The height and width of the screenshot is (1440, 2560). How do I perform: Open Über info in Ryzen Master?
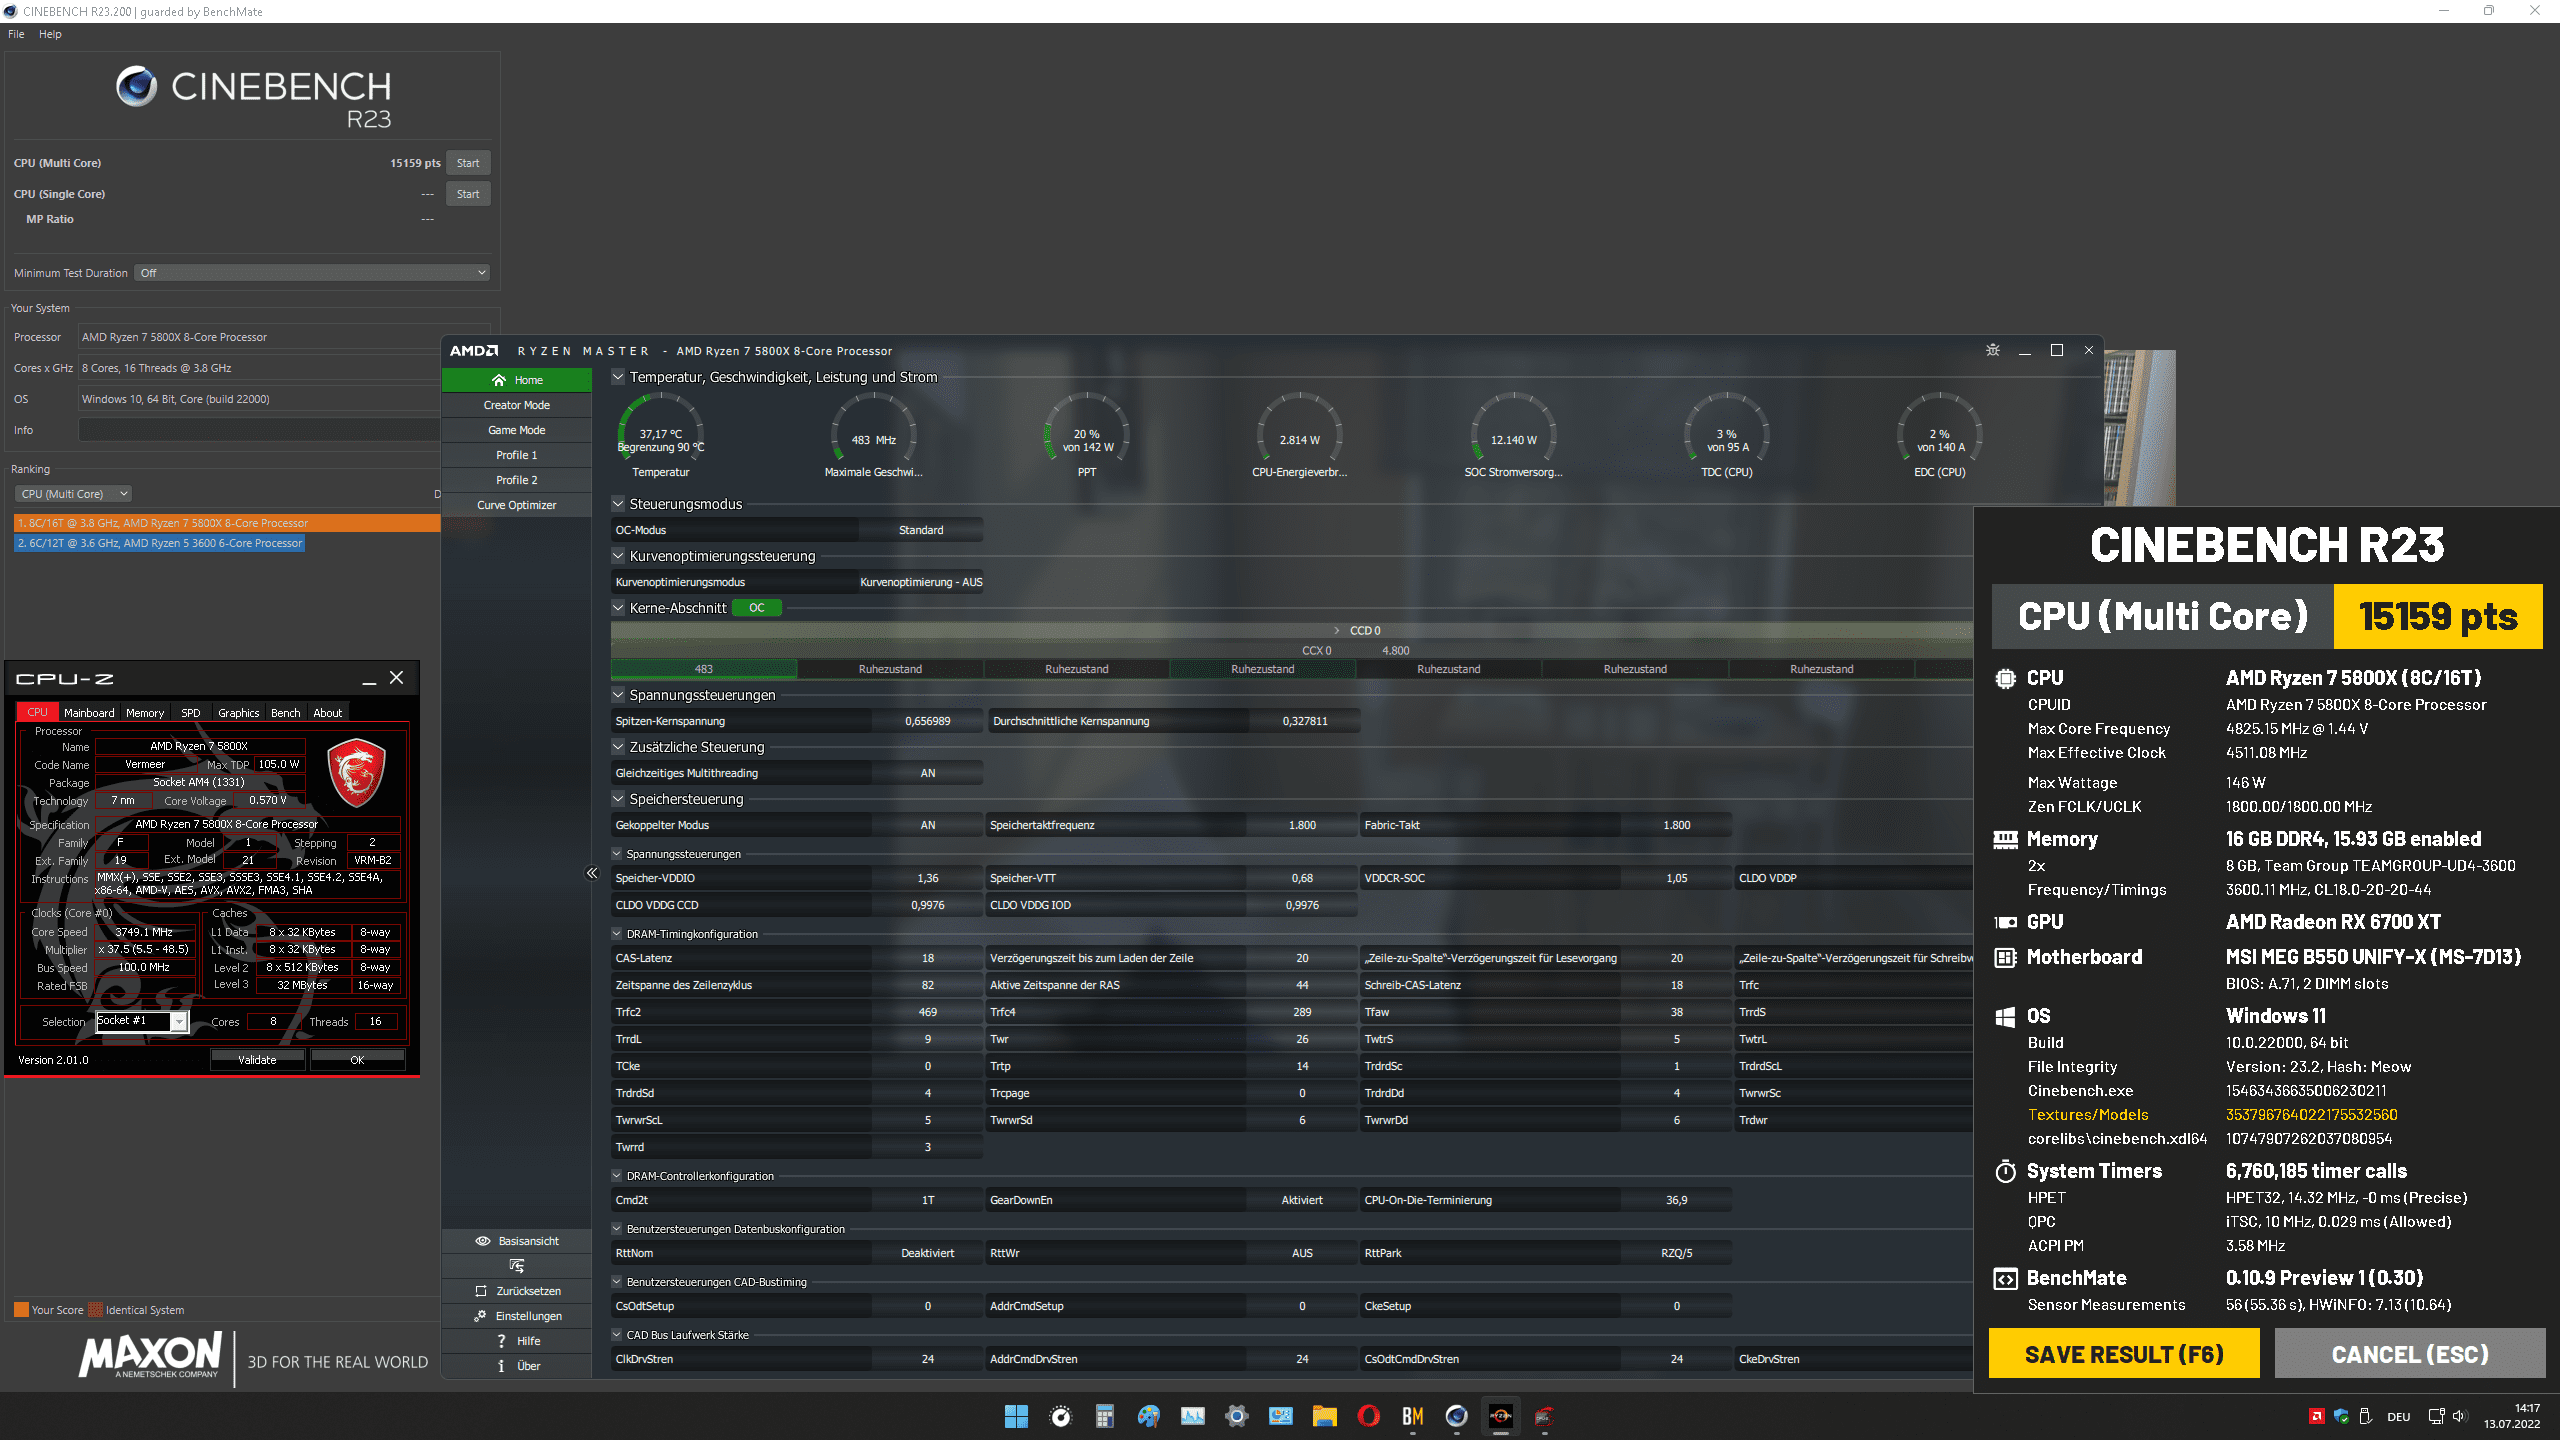pos(517,1366)
